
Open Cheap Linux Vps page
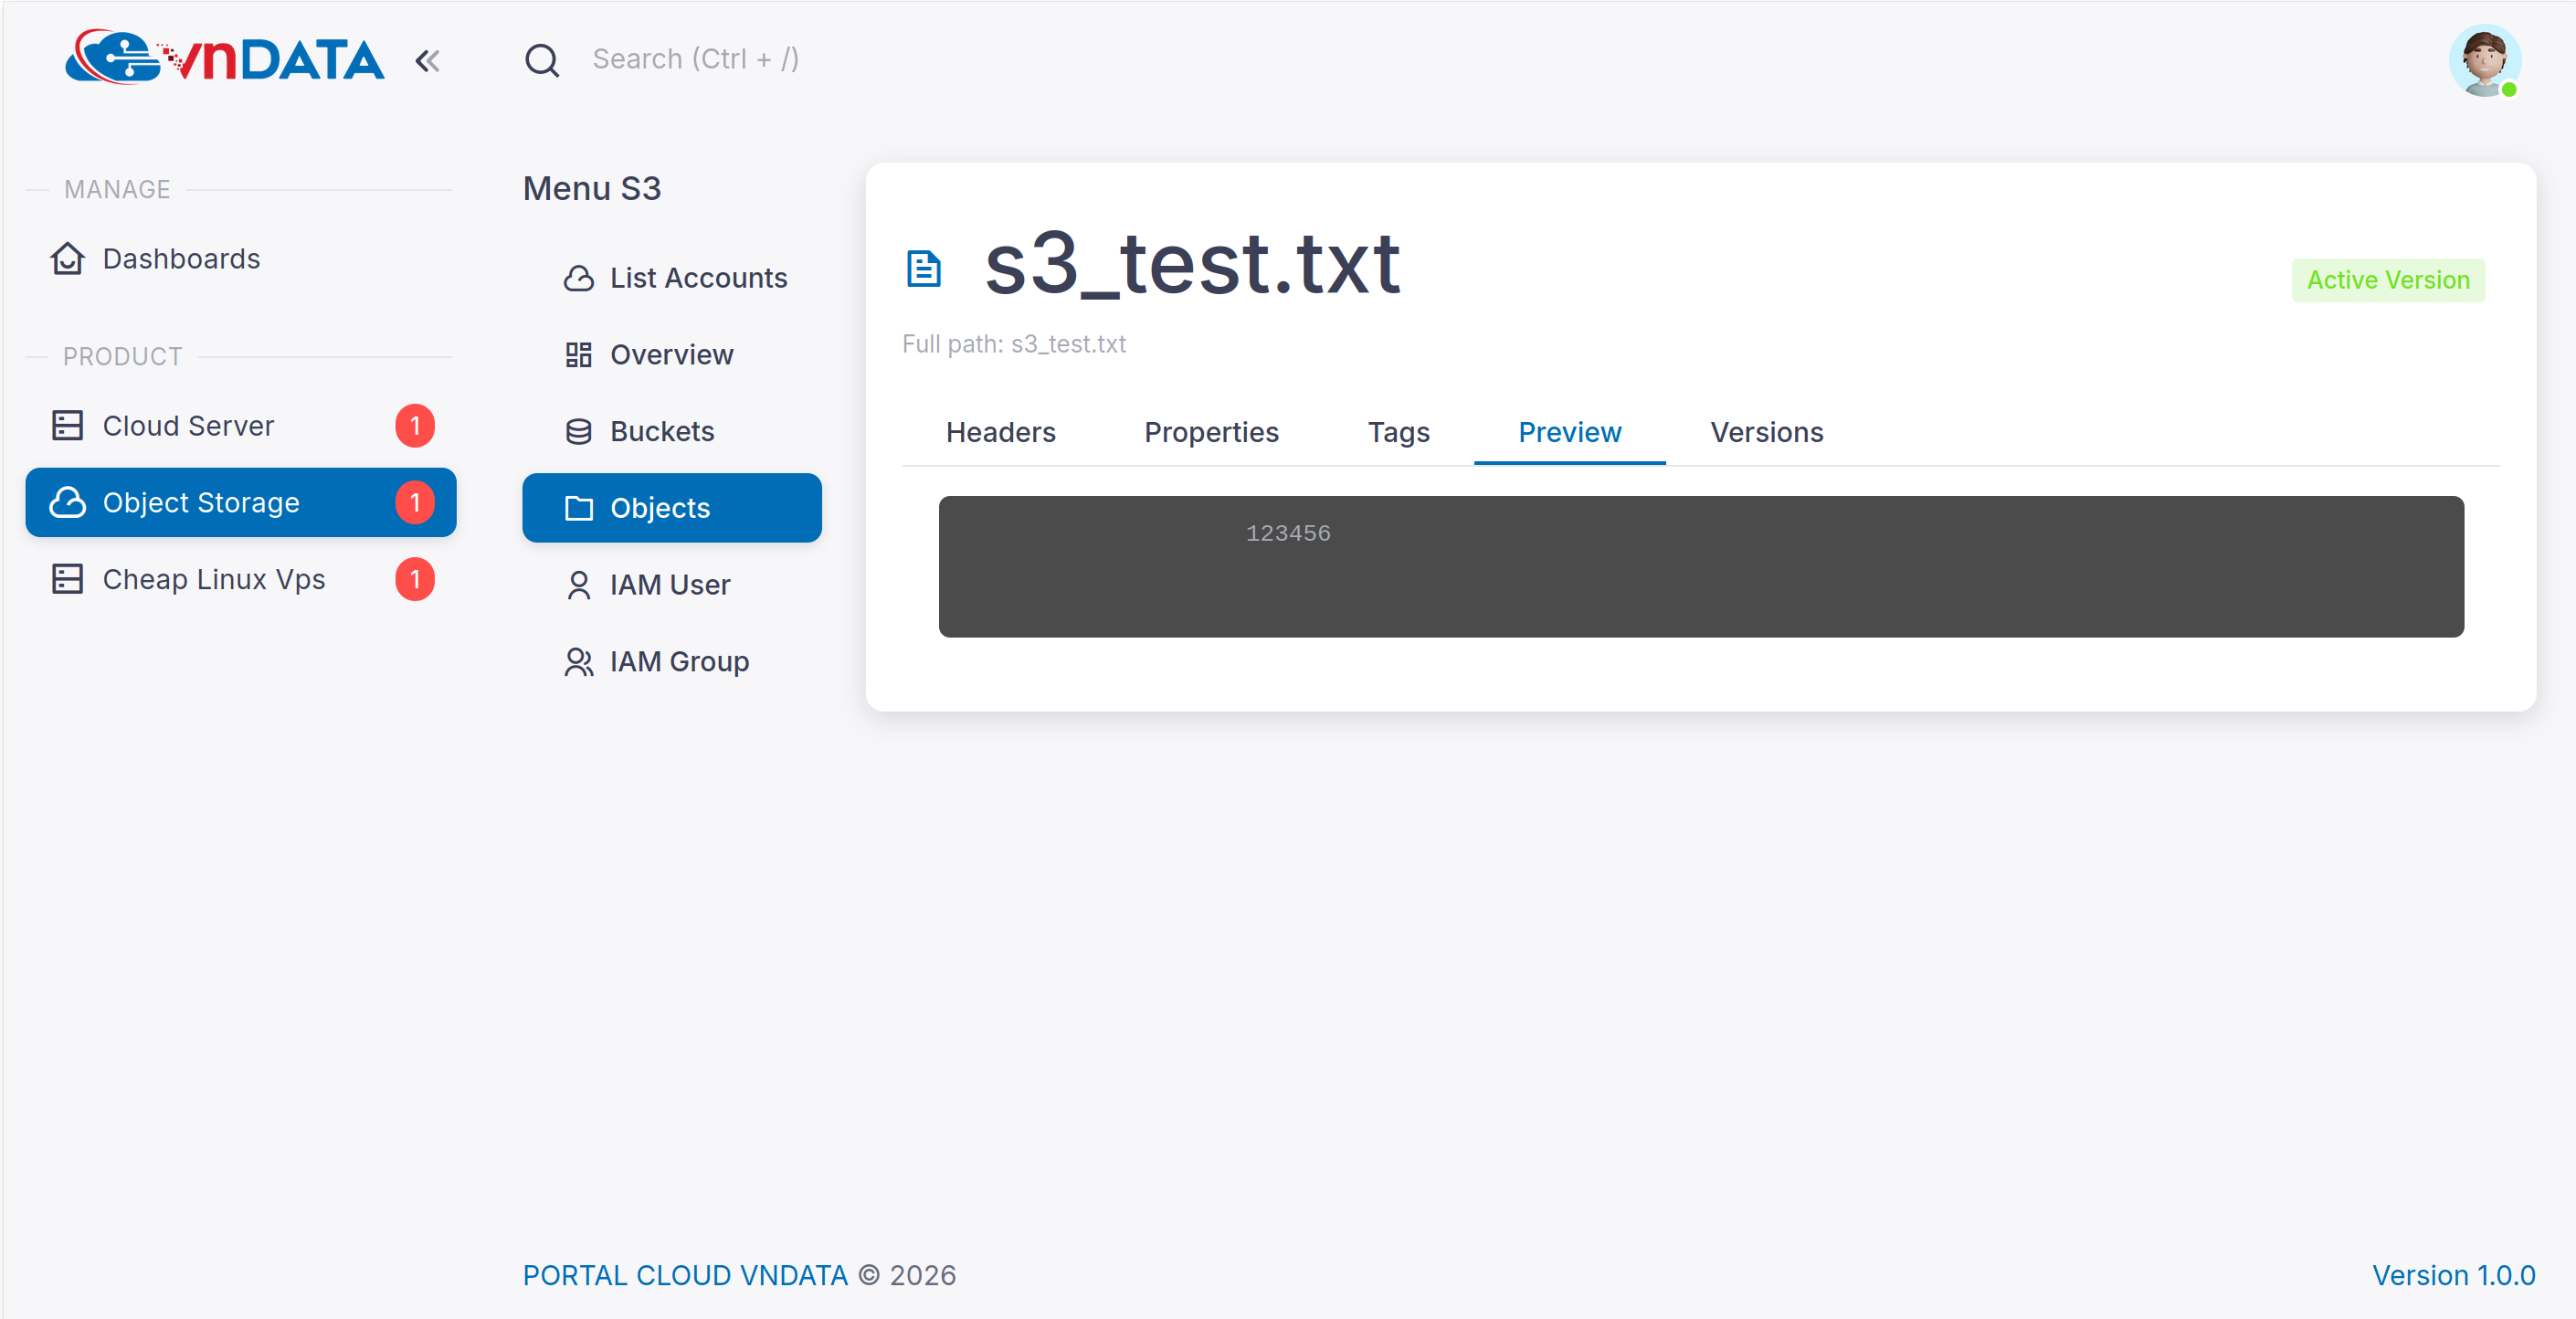(x=213, y=579)
